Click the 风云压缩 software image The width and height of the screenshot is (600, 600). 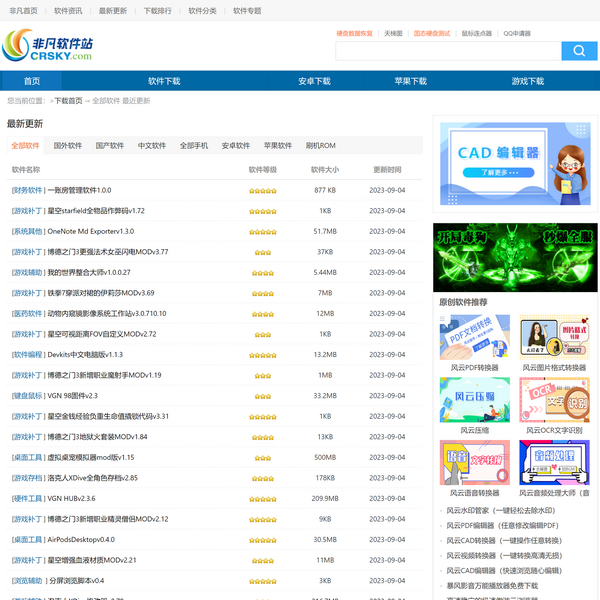click(474, 400)
